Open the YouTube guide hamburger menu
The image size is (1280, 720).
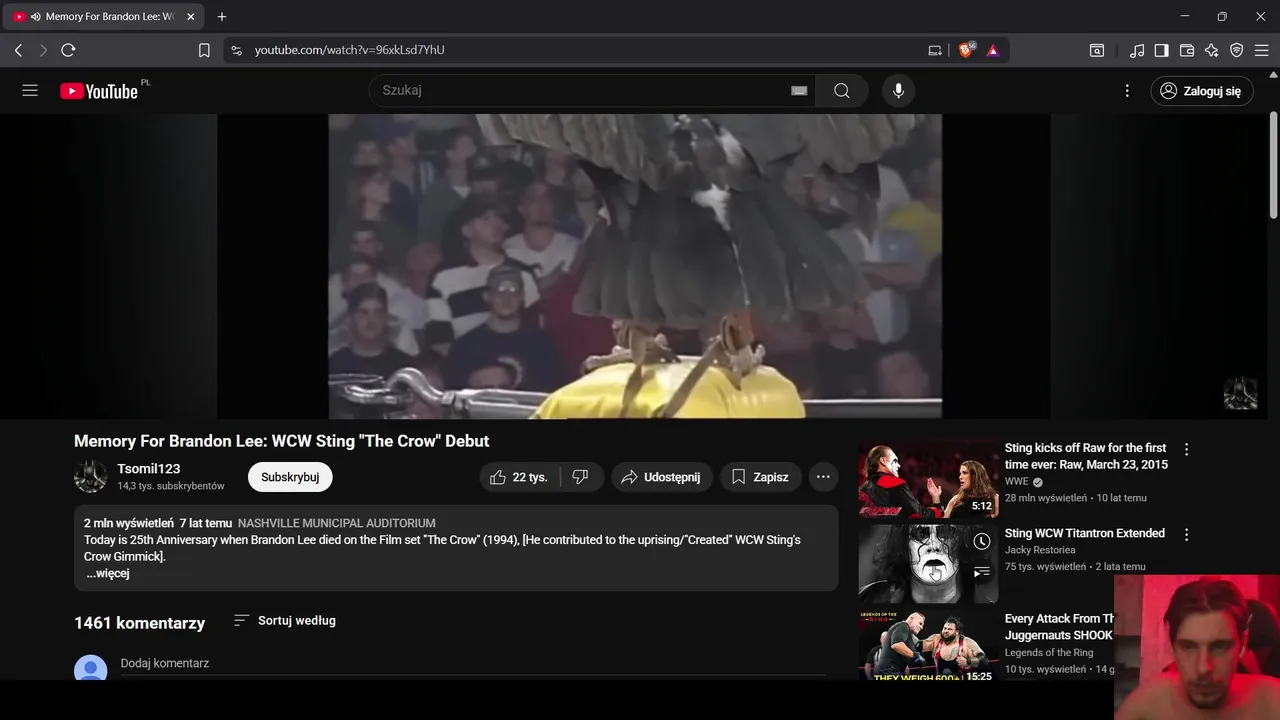(x=30, y=91)
